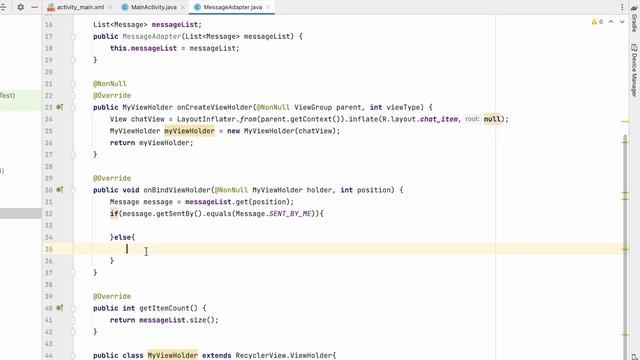Viewport: 640px width, 360px height.
Task: Hide the project panel with minus icon
Action: coord(34,7)
